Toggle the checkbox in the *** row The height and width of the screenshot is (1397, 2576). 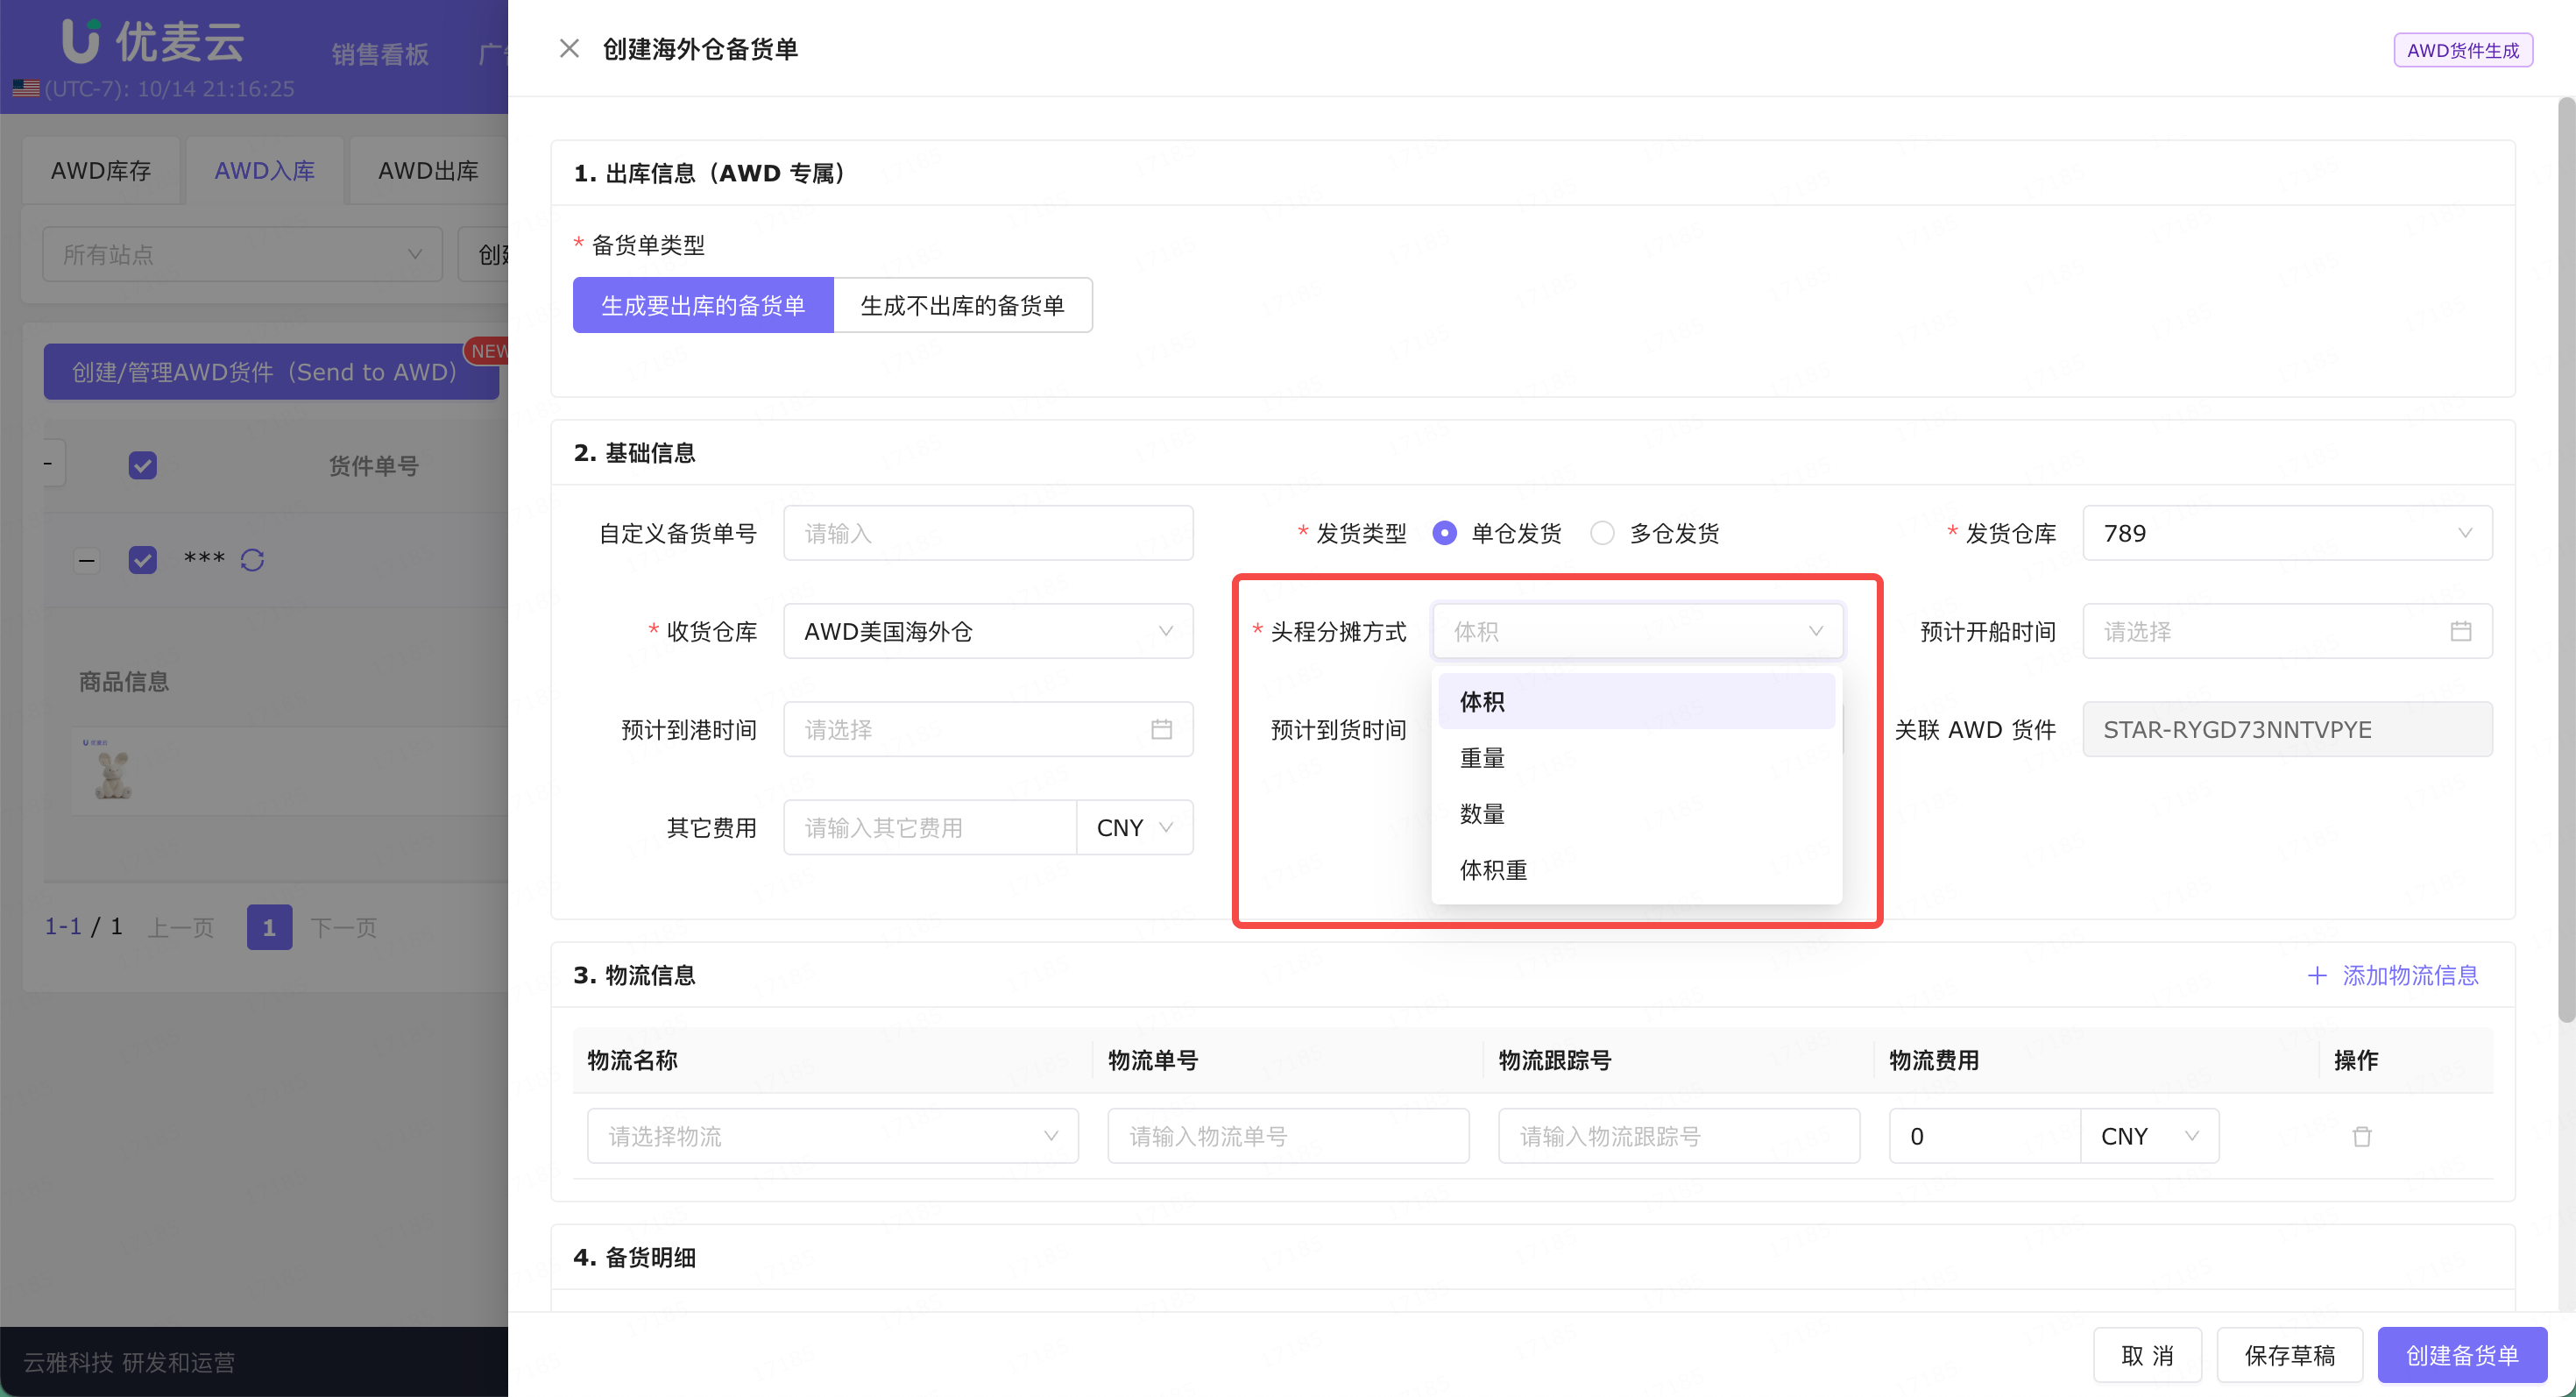coord(143,559)
